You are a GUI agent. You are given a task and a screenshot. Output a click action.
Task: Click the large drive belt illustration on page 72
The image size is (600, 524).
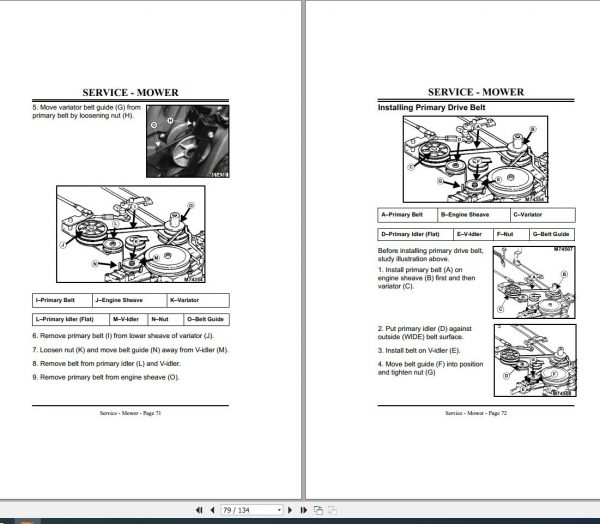tap(475, 159)
